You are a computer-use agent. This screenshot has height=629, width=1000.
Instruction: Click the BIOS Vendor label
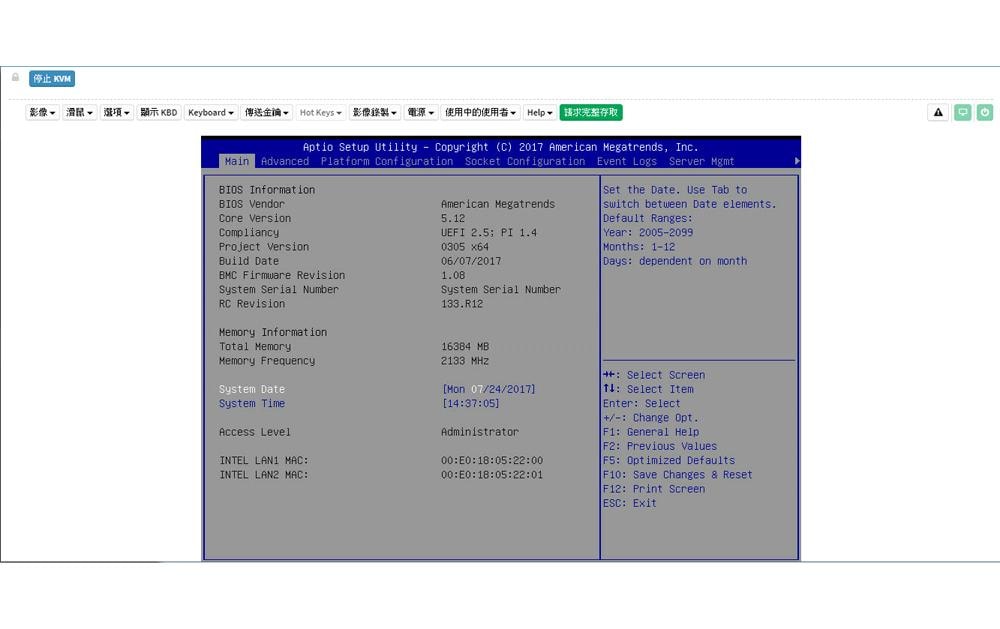252,204
